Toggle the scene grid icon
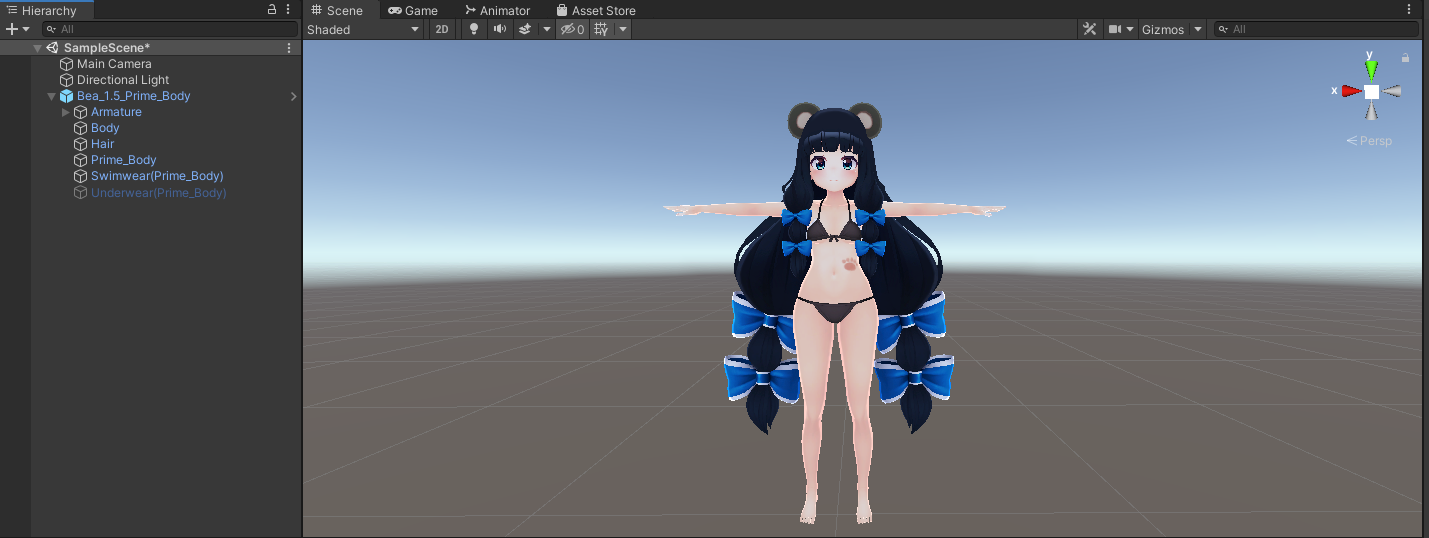Screen dimensions: 1429x538 (601, 29)
